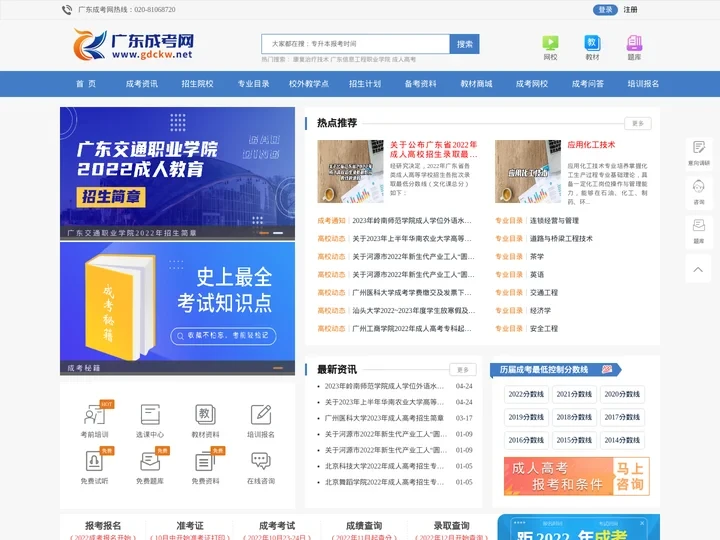
Task: Open 广州医科大学2023年成人高考招生简章 news item
Action: (x=384, y=418)
